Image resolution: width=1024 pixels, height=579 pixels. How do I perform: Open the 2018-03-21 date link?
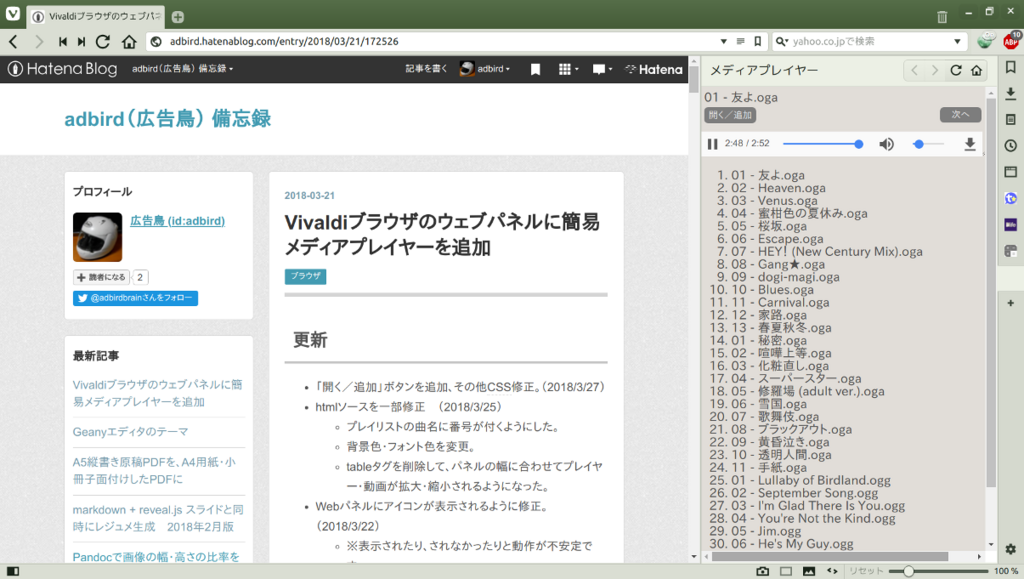310,196
